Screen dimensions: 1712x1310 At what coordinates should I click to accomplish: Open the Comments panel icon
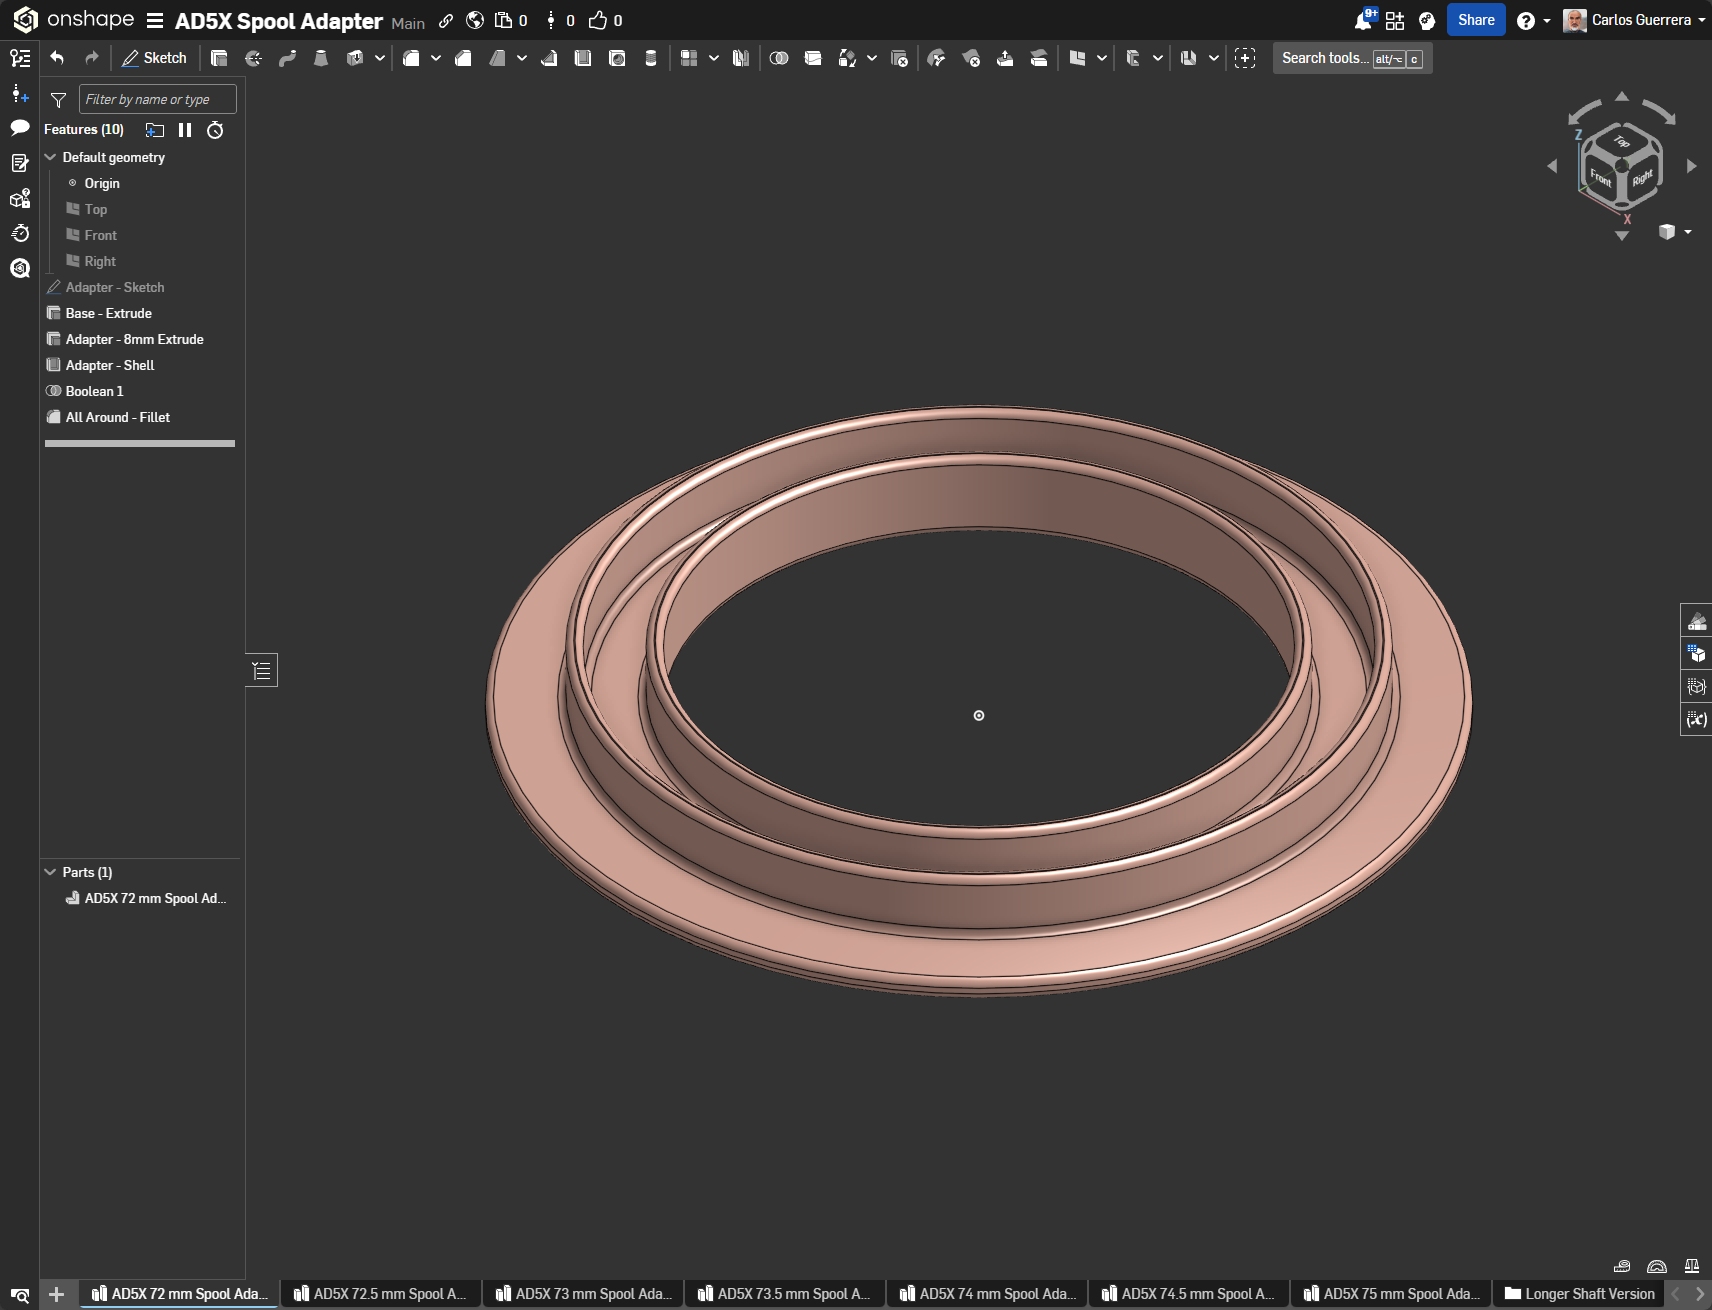click(19, 127)
